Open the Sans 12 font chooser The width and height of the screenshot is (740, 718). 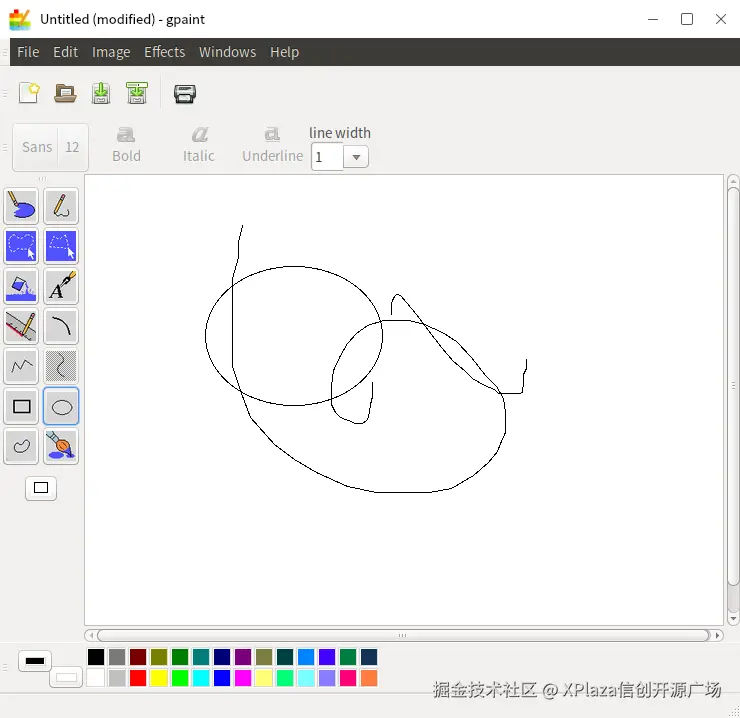click(50, 147)
